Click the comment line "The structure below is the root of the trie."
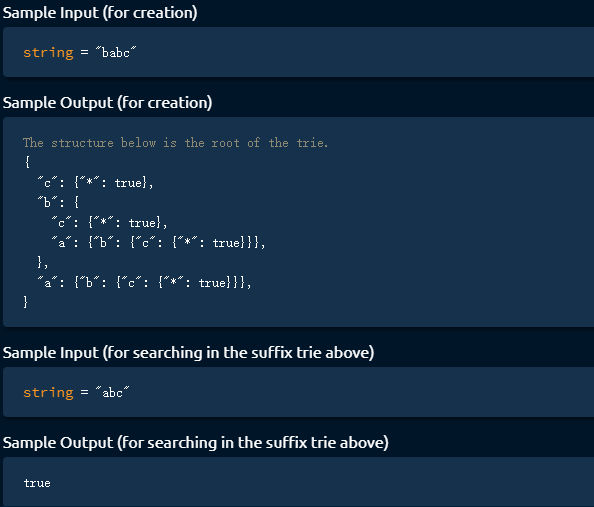 (x=175, y=143)
